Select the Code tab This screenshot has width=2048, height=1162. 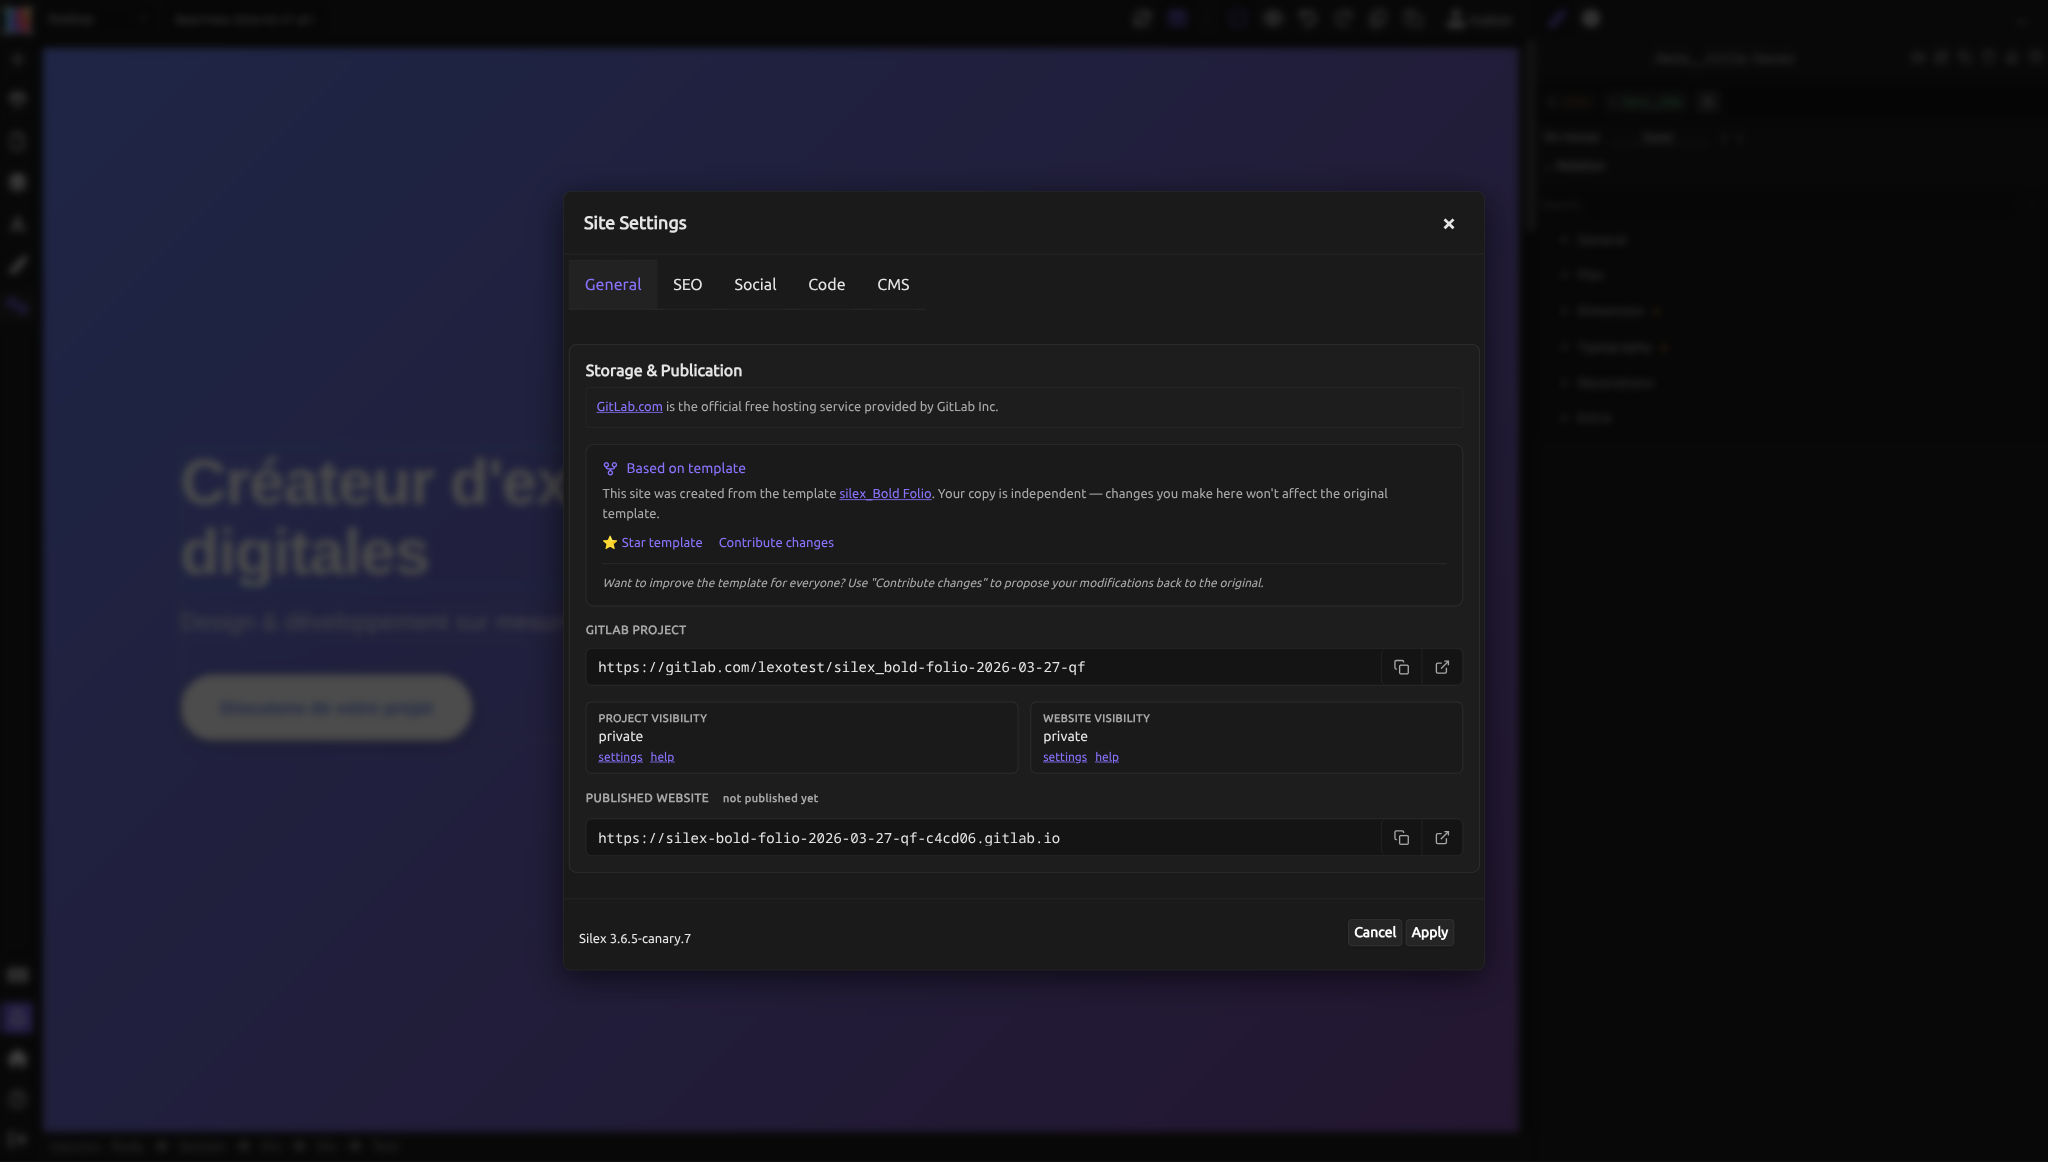click(x=826, y=284)
